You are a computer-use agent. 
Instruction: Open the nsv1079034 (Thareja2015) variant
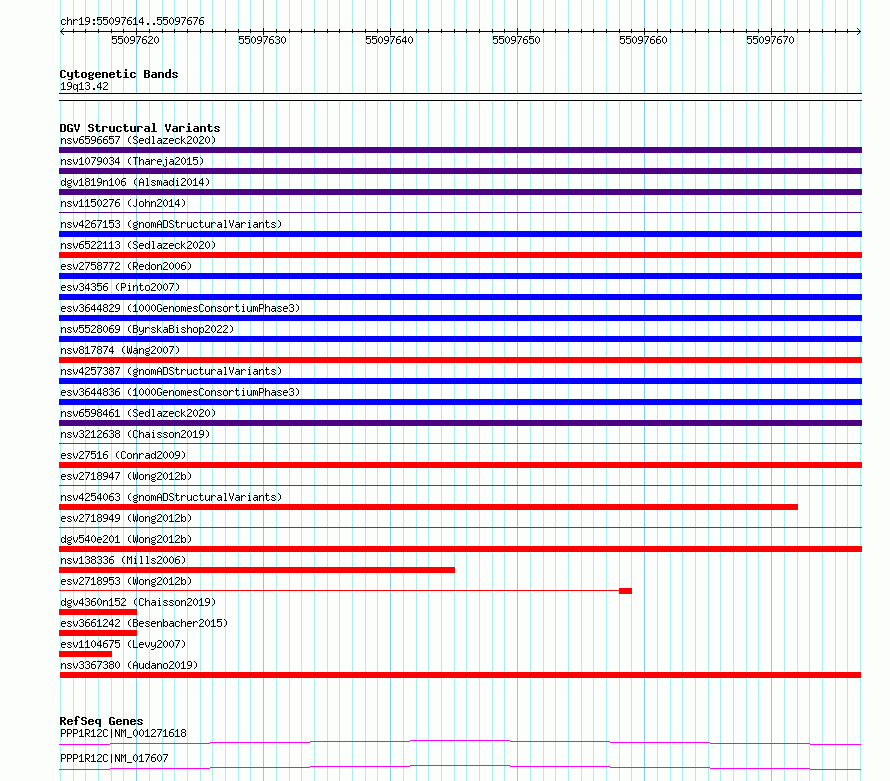click(132, 161)
